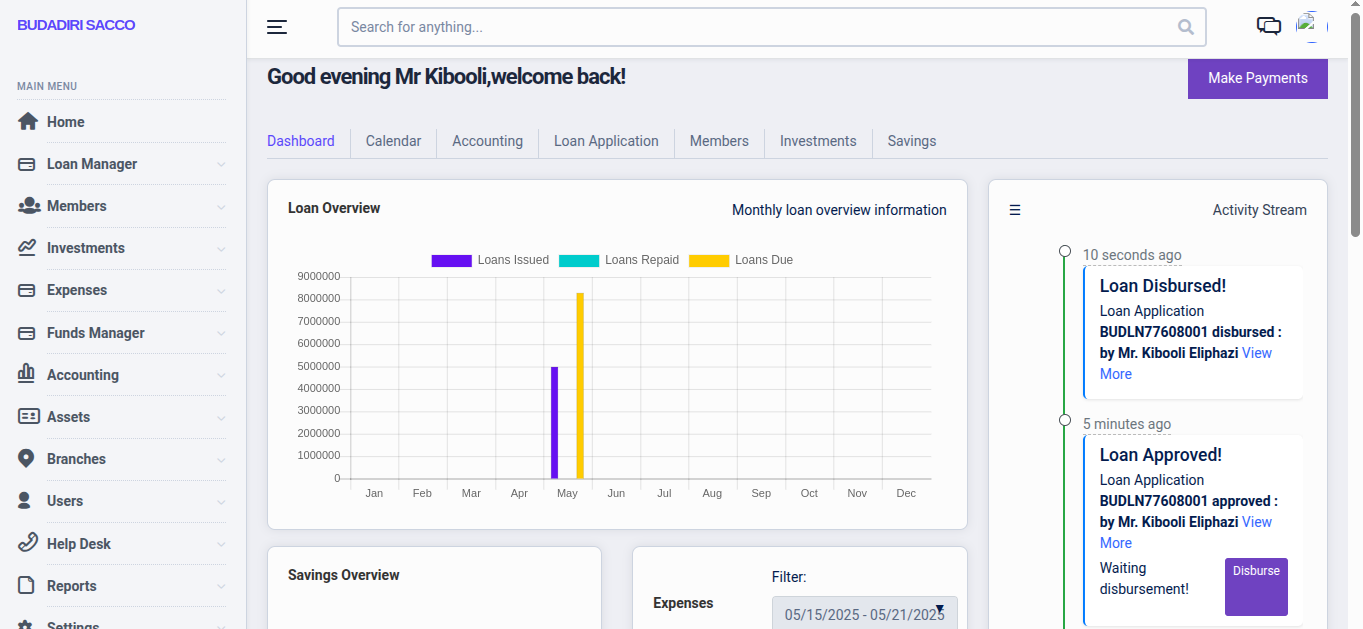Screen dimensions: 1363x629
Task: Open the Expenses section via its card icon
Action: tap(28, 290)
